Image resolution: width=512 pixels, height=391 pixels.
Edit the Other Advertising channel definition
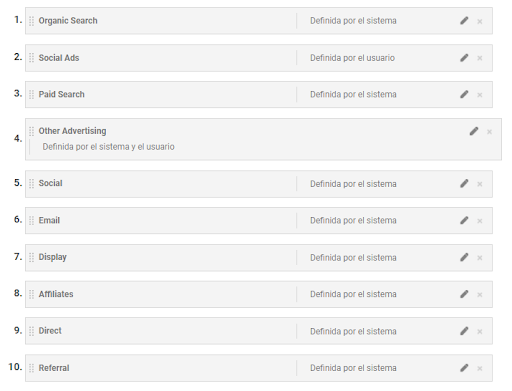[x=474, y=131]
